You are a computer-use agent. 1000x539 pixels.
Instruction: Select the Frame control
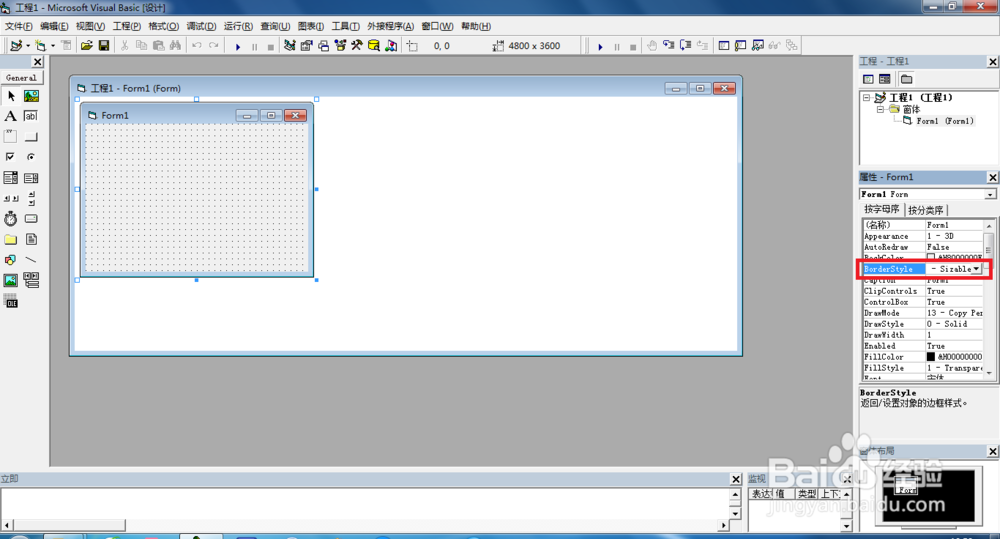click(x=11, y=137)
